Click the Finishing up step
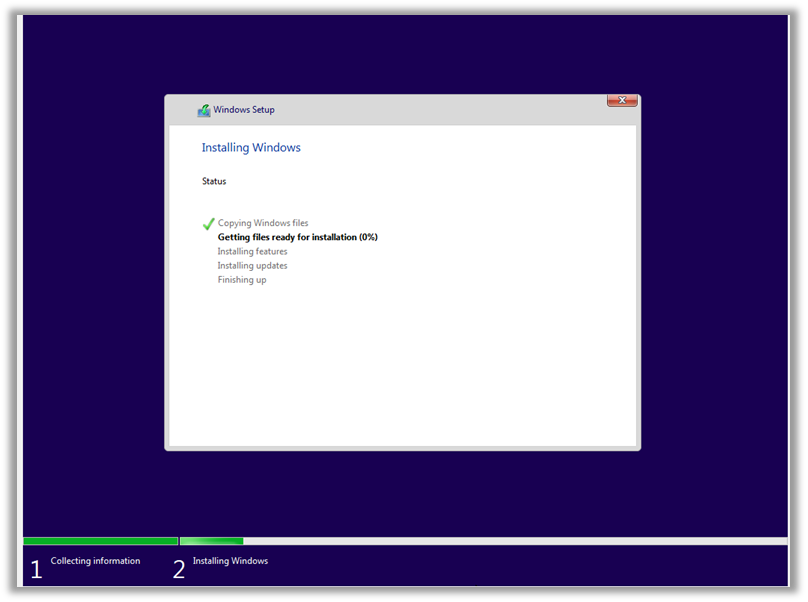The image size is (808, 602). [242, 280]
